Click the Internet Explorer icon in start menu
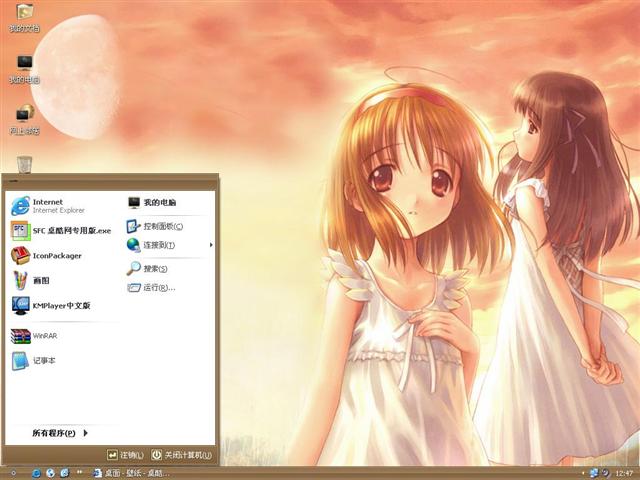The width and height of the screenshot is (640, 480). pos(20,206)
